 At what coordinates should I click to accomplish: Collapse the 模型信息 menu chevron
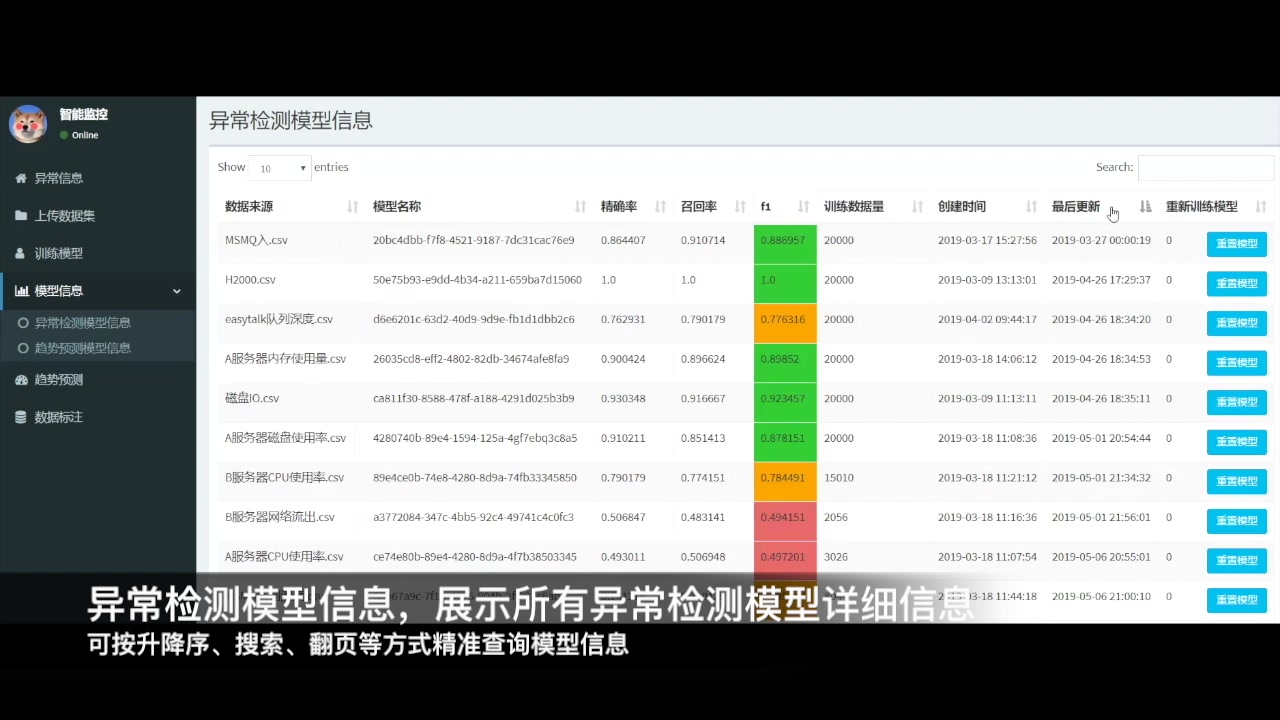176,290
